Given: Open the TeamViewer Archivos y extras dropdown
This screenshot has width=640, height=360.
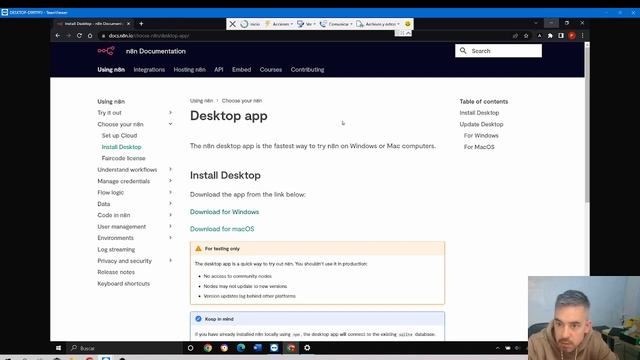Looking at the screenshot, I should (378, 24).
